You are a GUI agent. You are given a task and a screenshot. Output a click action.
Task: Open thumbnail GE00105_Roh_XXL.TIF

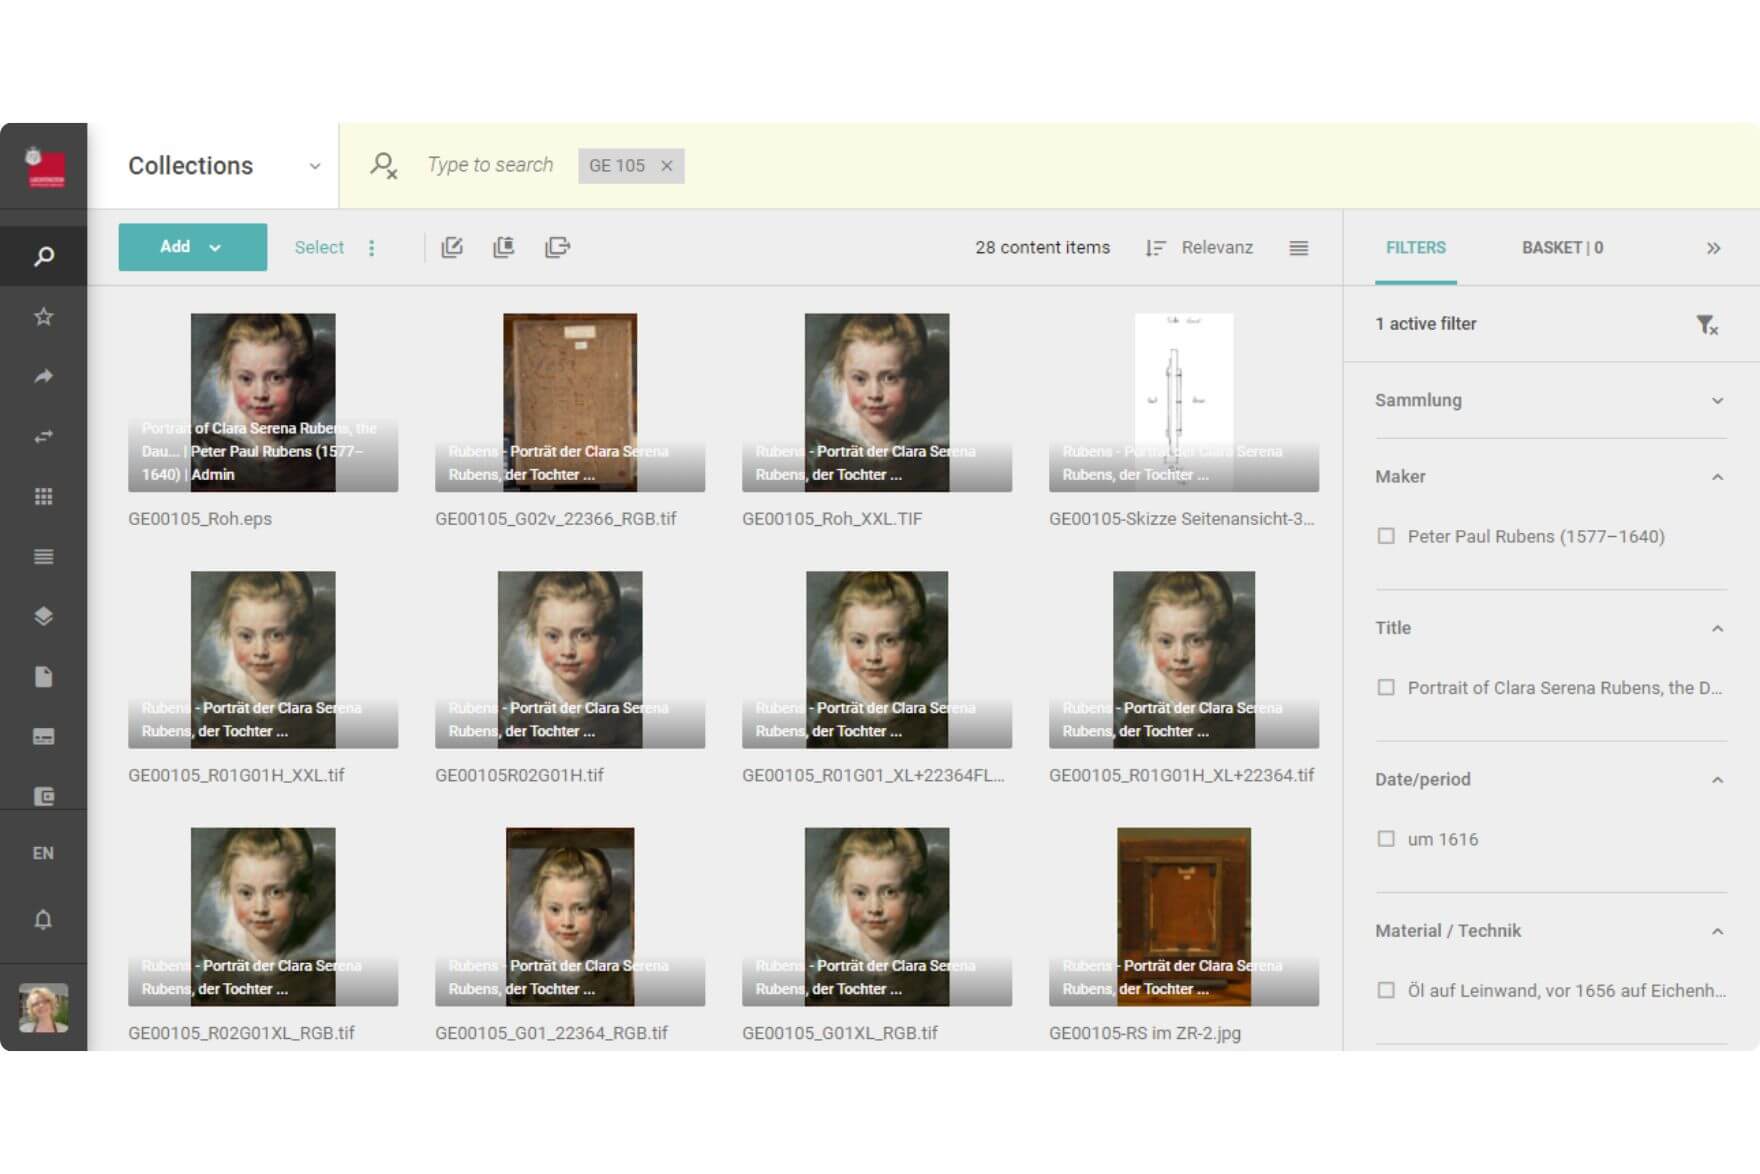pyautogui.click(x=877, y=402)
